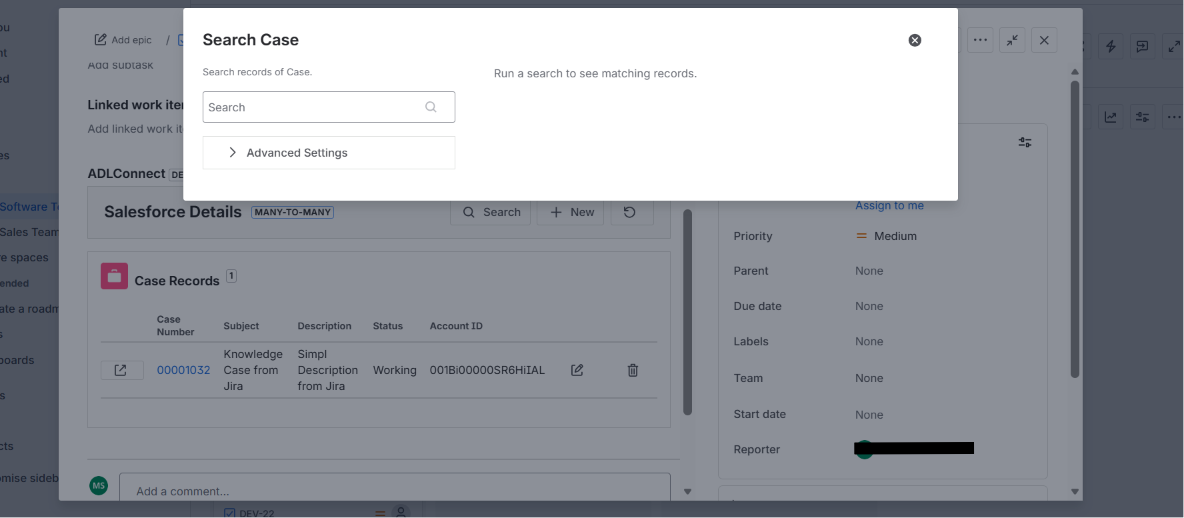Click the Reporter field label

tap(757, 449)
